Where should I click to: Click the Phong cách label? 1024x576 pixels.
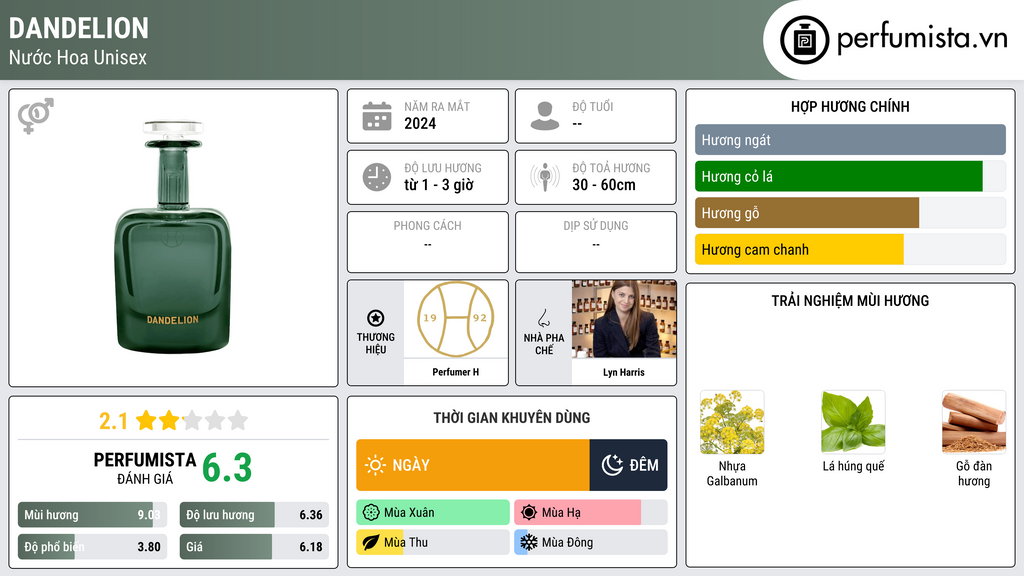point(428,225)
